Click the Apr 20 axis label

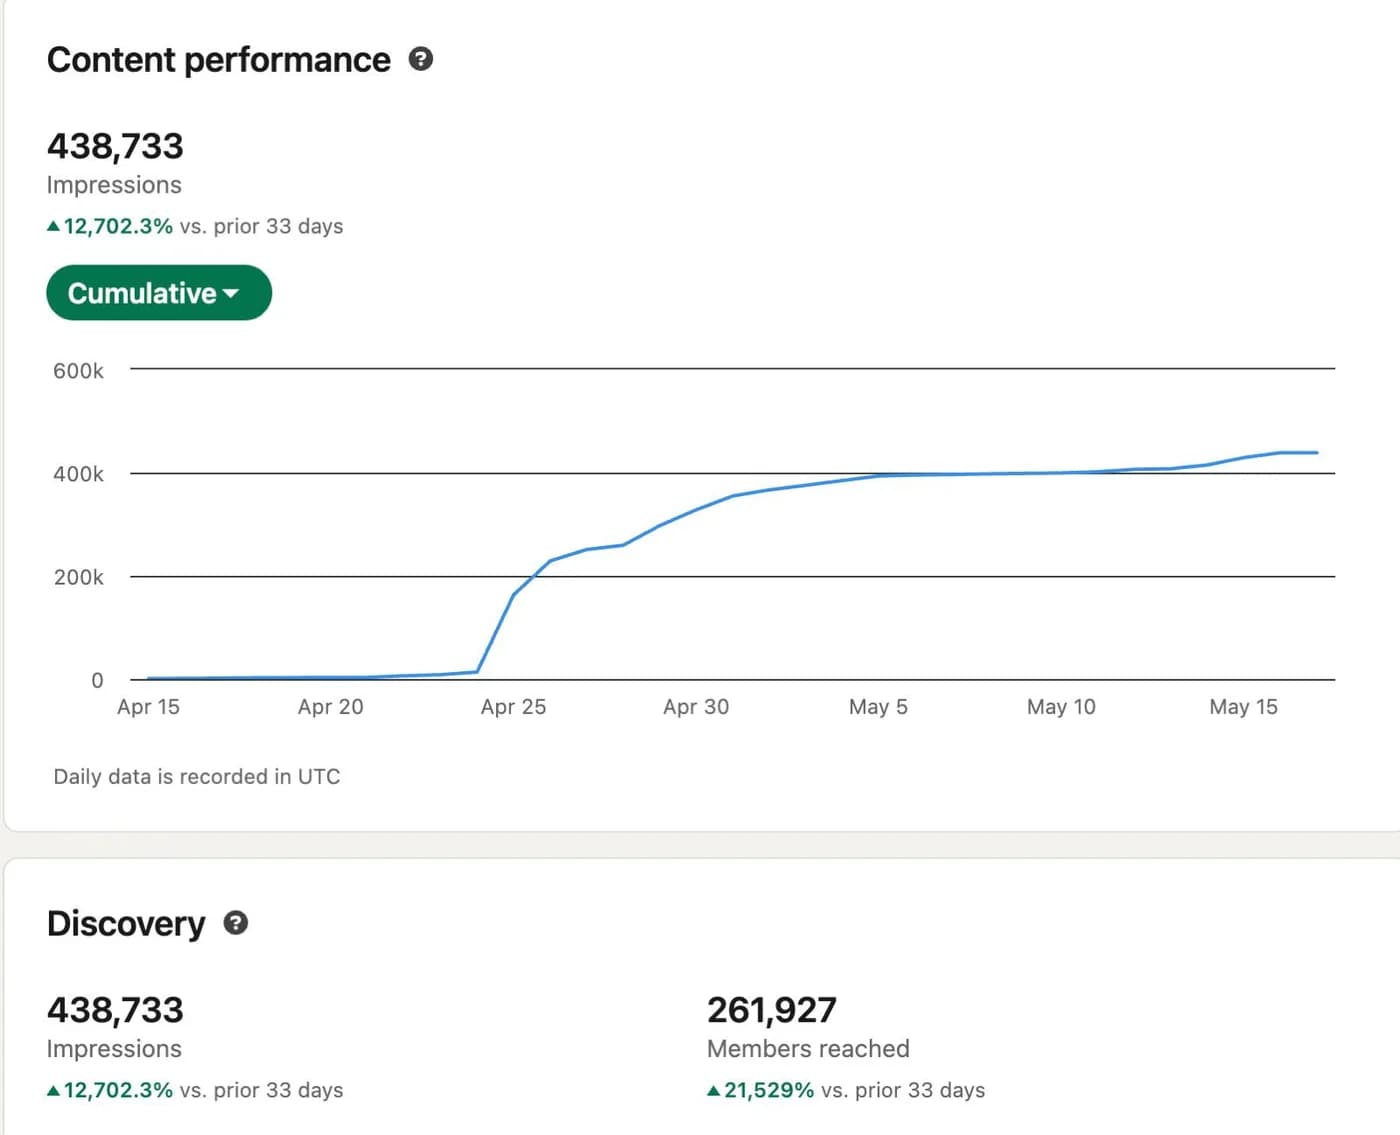click(x=331, y=707)
